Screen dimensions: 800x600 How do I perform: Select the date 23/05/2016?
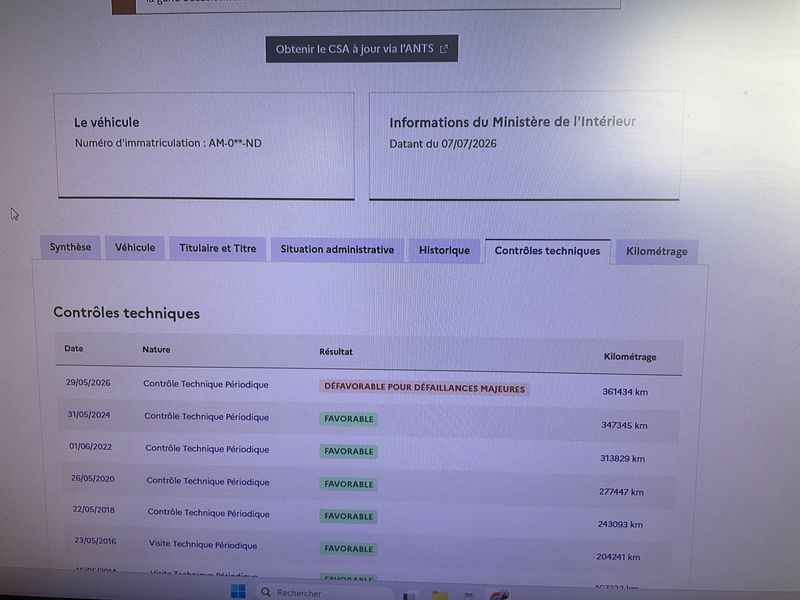pos(95,541)
